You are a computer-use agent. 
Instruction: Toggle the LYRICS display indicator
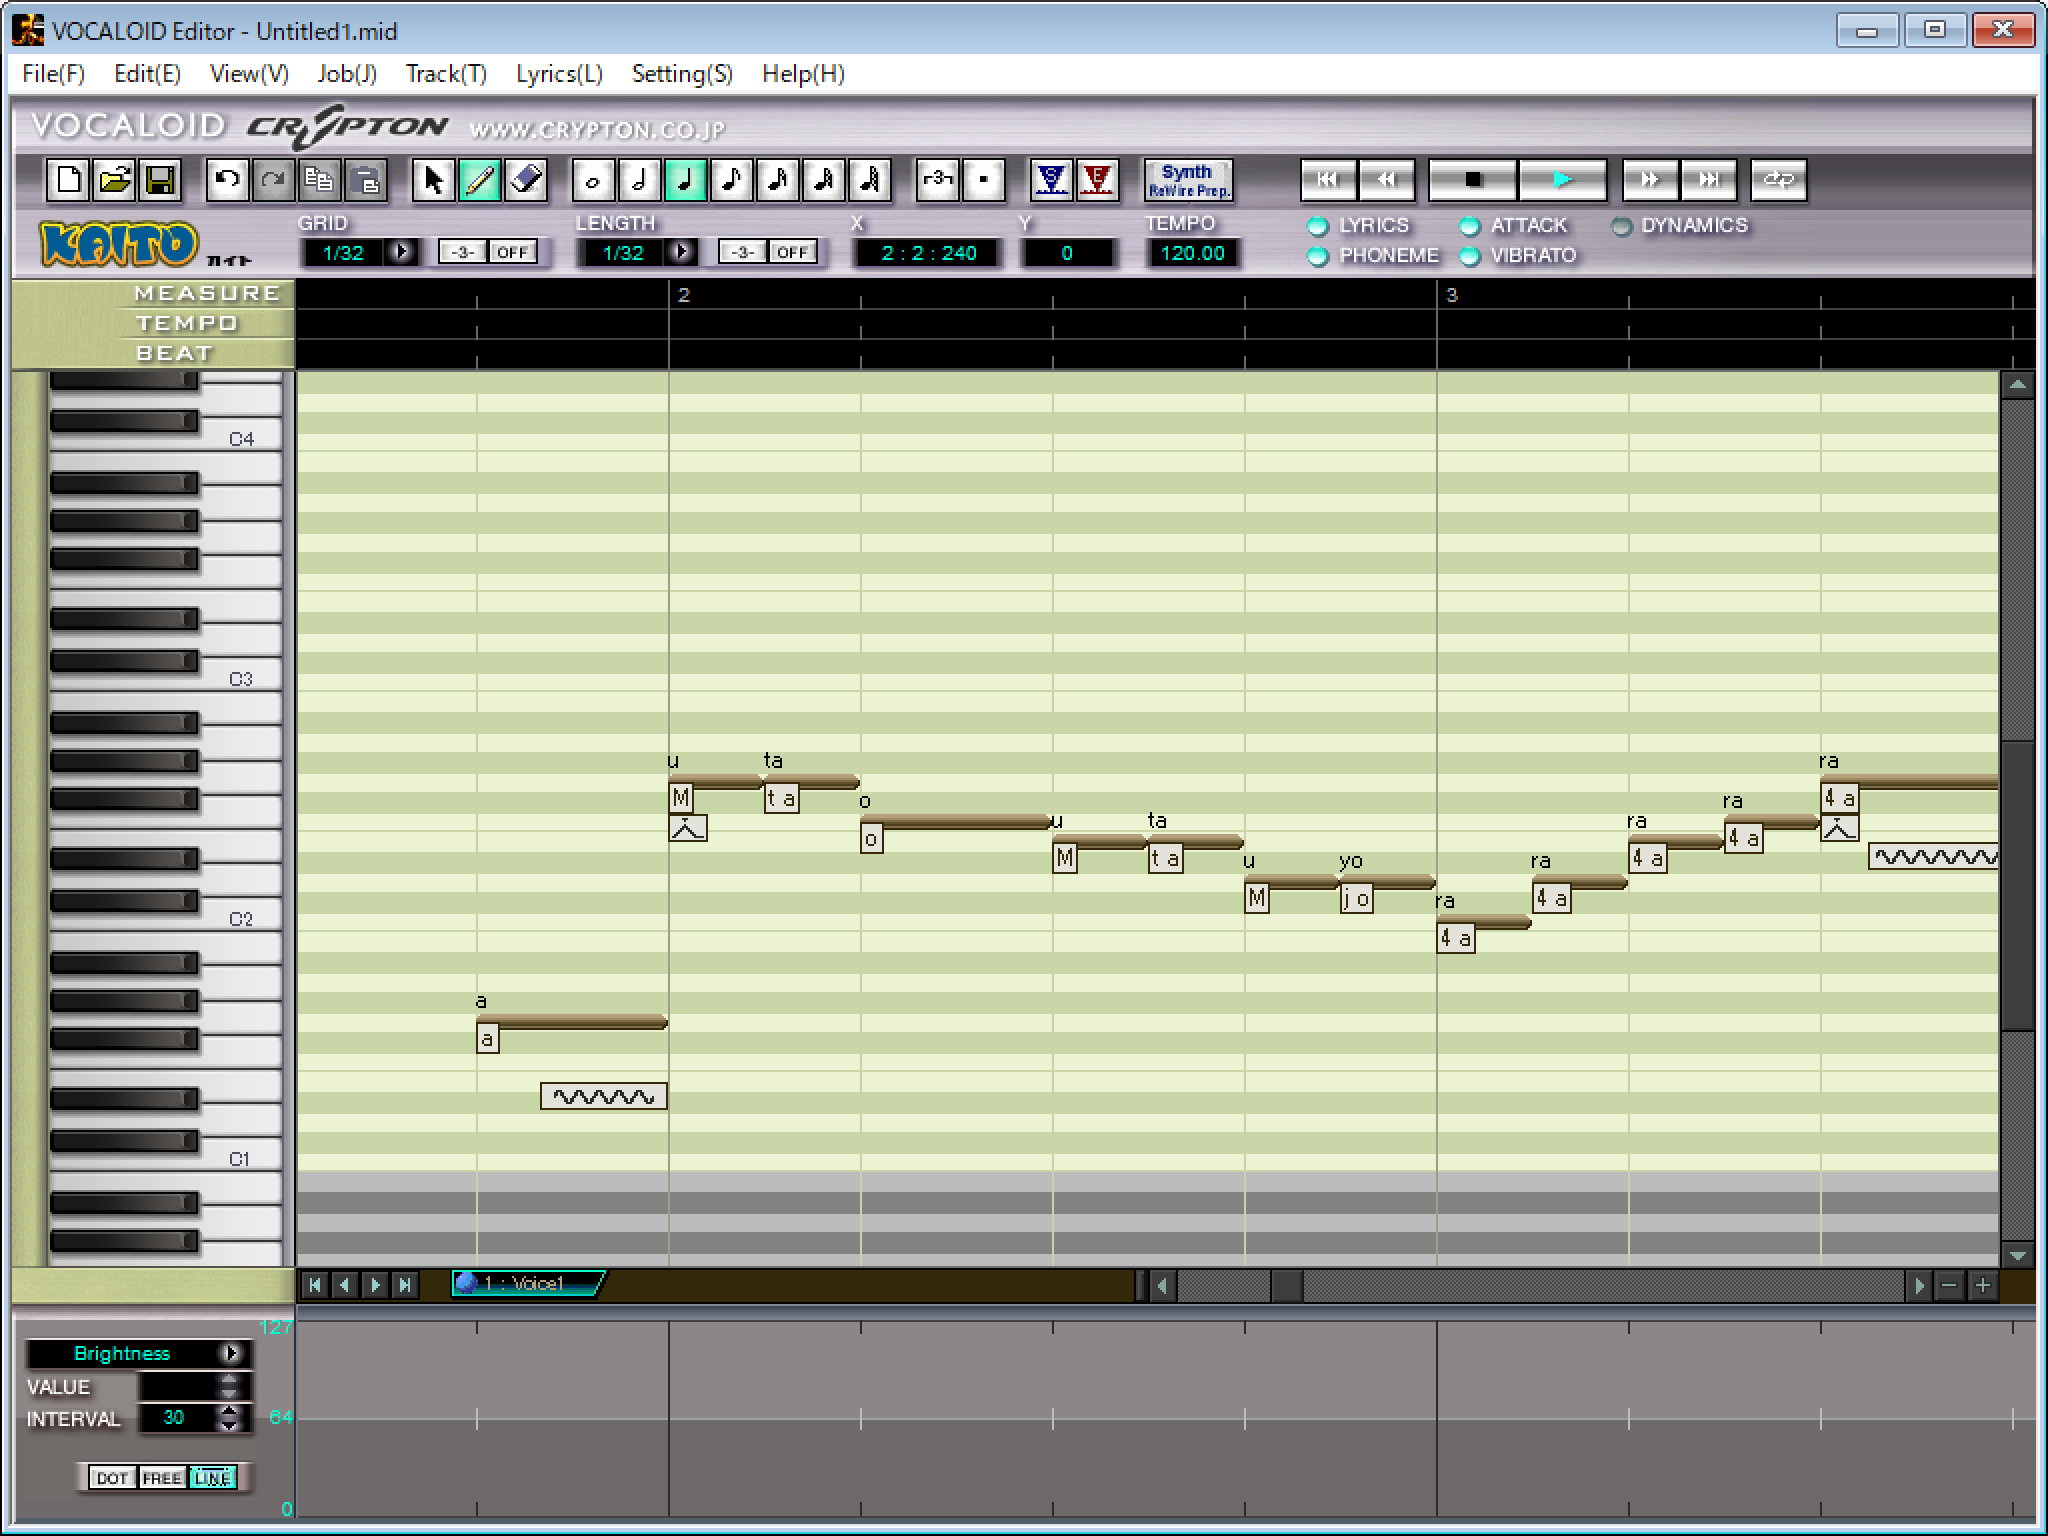(x=1318, y=226)
